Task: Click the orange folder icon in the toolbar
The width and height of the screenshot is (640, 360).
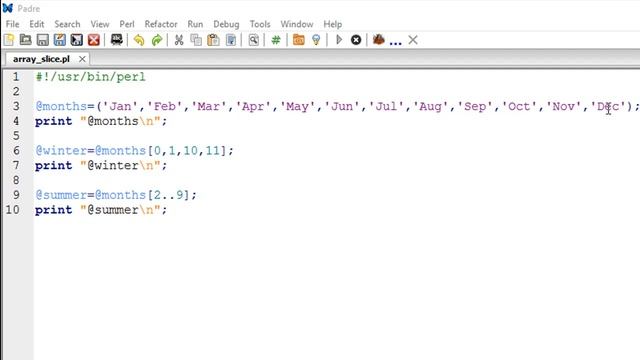Action: pos(299,40)
